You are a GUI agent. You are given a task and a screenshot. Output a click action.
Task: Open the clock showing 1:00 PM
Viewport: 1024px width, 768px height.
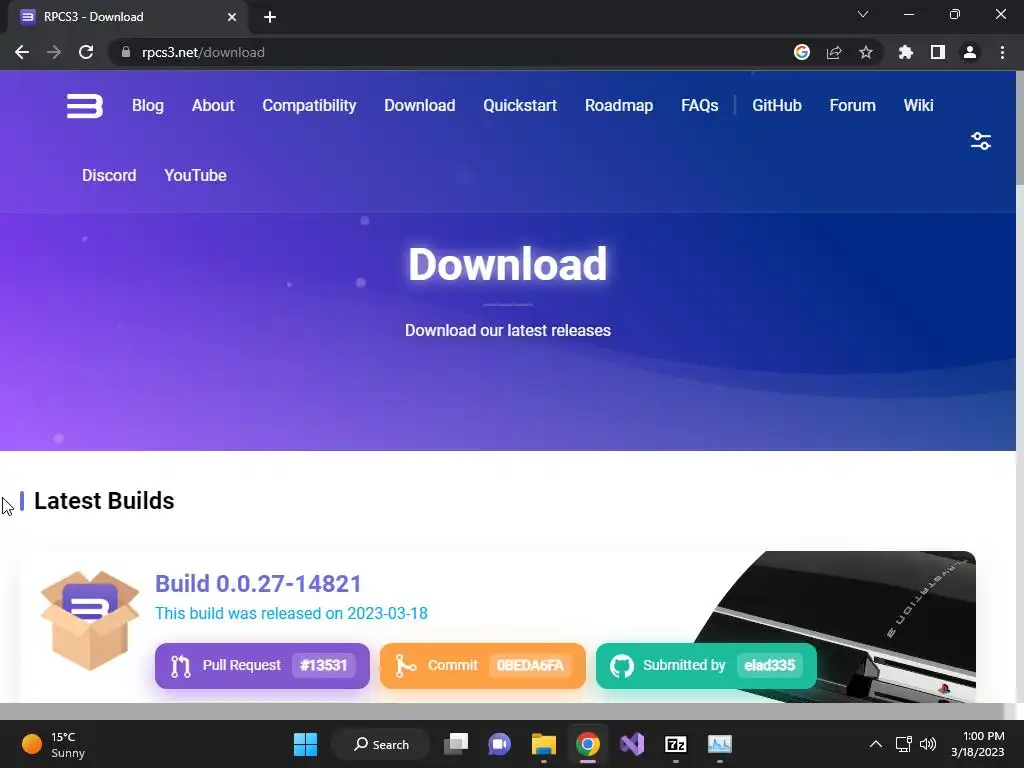coord(977,744)
